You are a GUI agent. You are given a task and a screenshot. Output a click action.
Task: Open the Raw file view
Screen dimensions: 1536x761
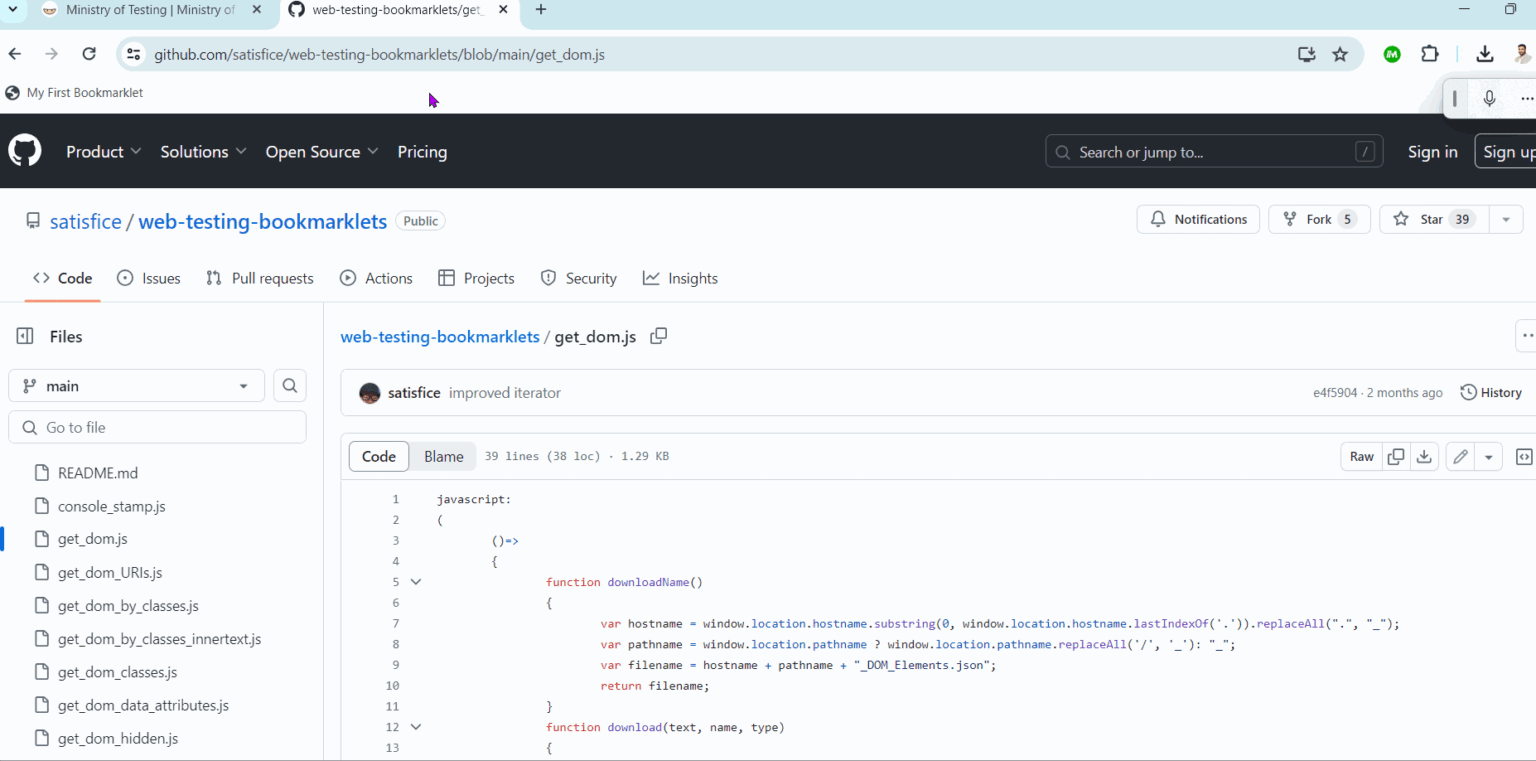pos(1362,457)
